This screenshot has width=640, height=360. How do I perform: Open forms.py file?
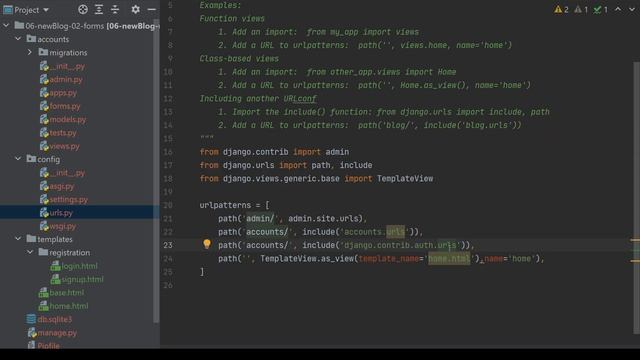tap(65, 106)
